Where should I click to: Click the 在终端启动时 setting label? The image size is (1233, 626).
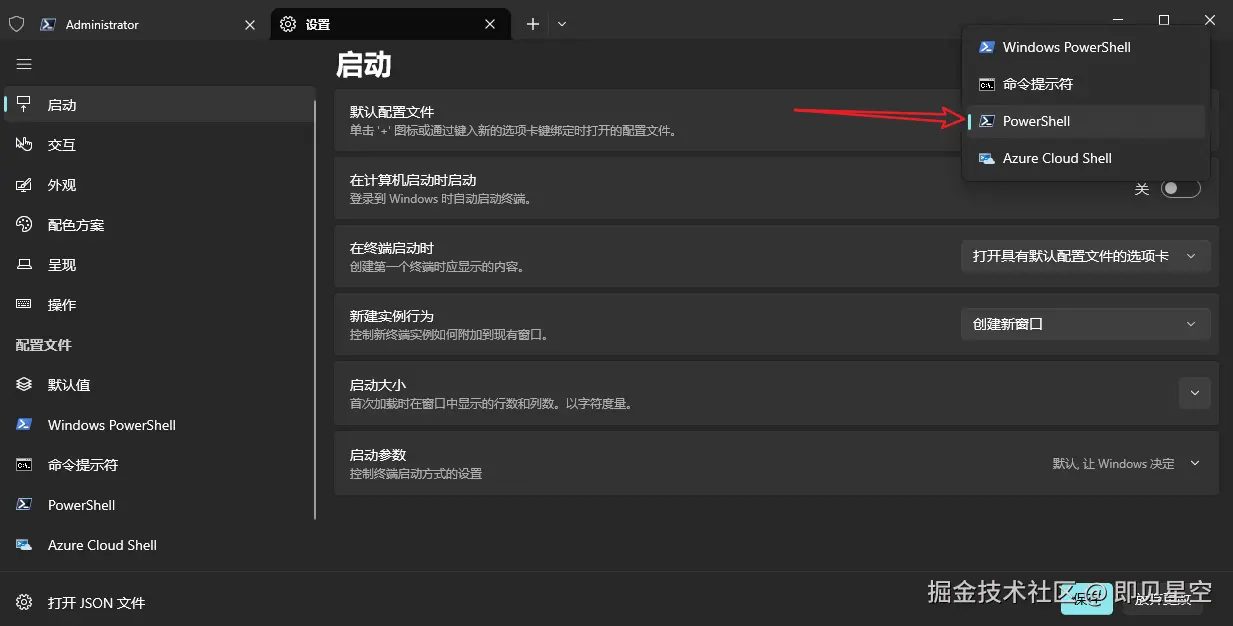pyautogui.click(x=392, y=248)
